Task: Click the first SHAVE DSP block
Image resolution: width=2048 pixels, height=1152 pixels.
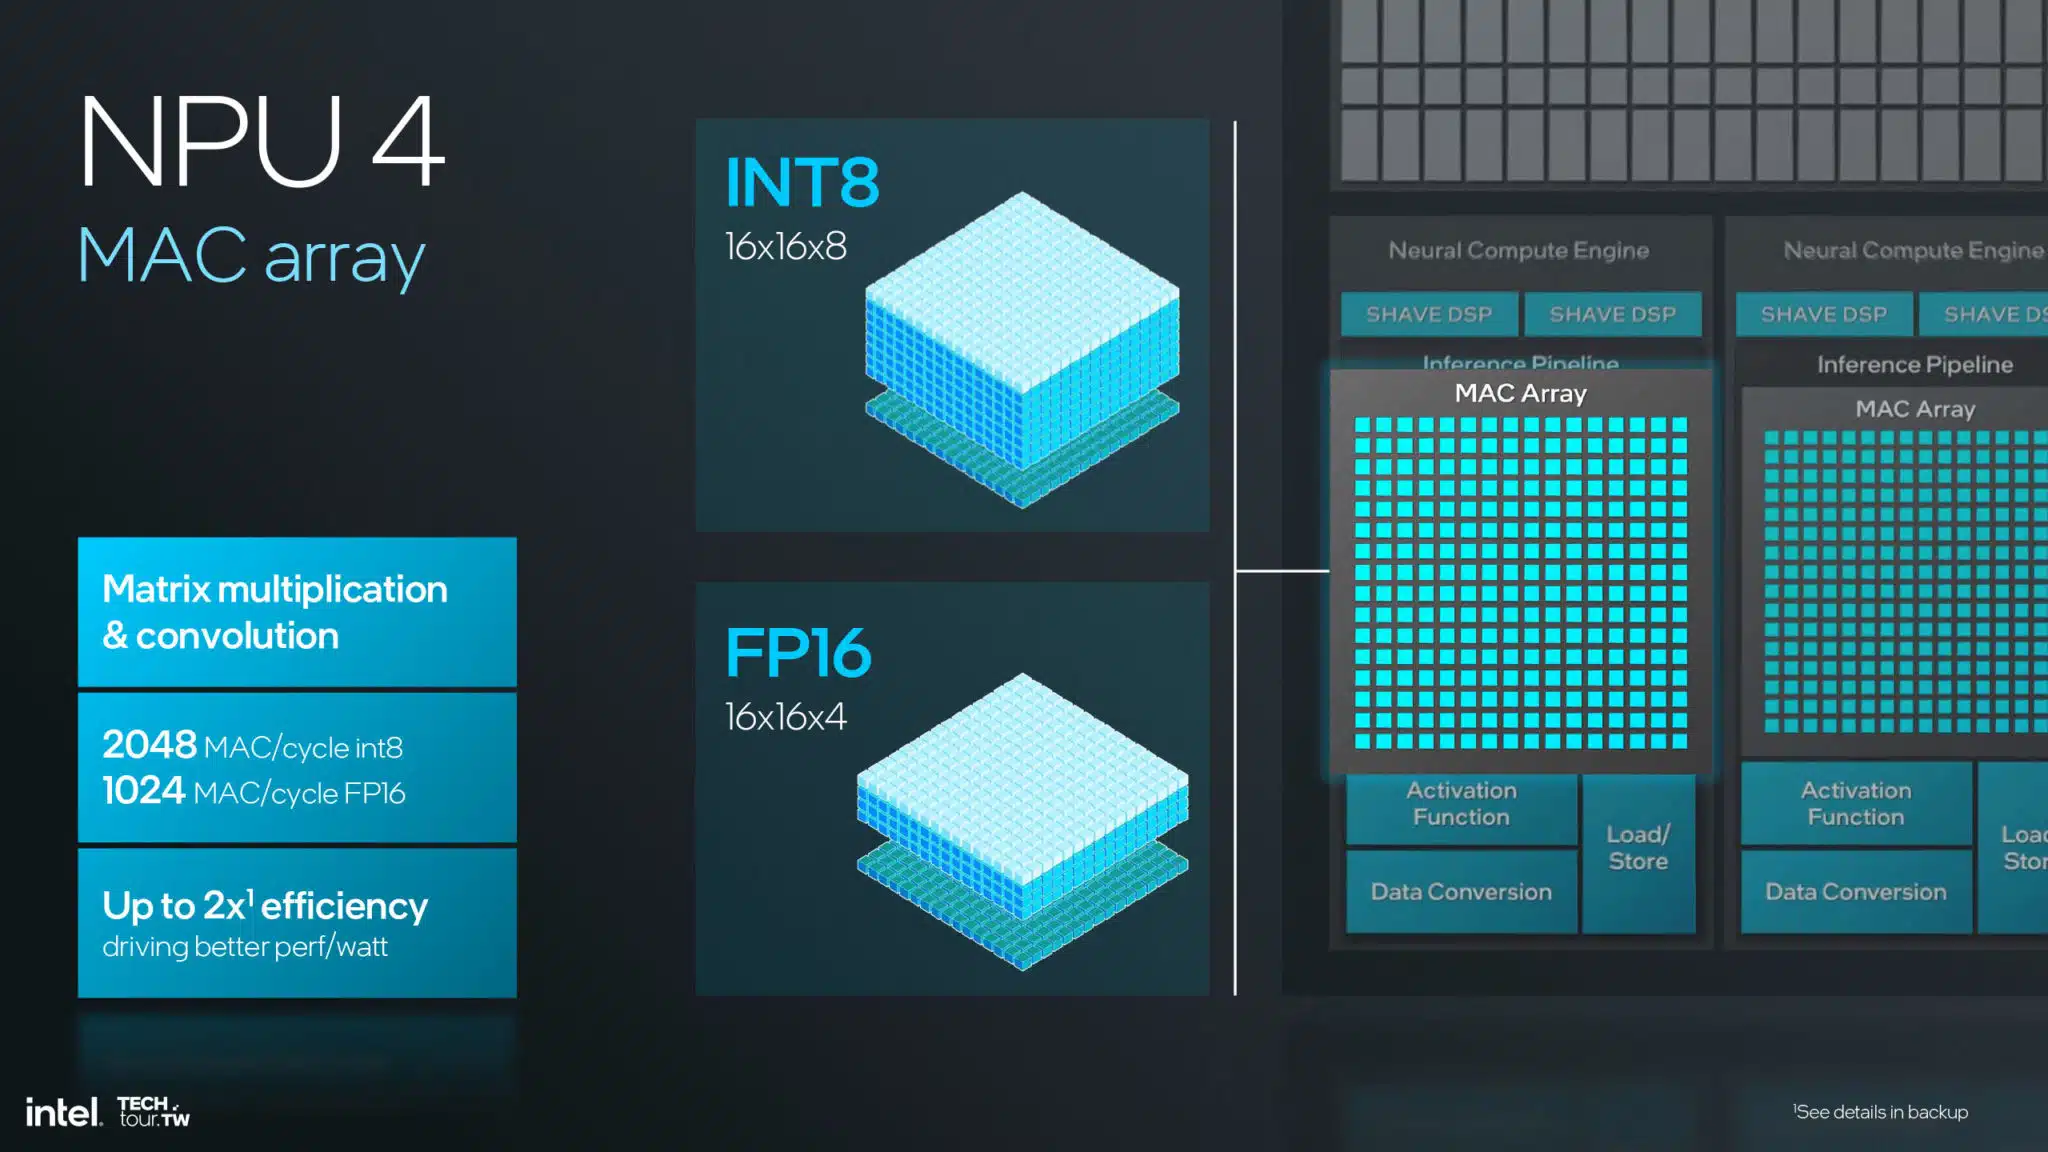Action: coord(1429,314)
